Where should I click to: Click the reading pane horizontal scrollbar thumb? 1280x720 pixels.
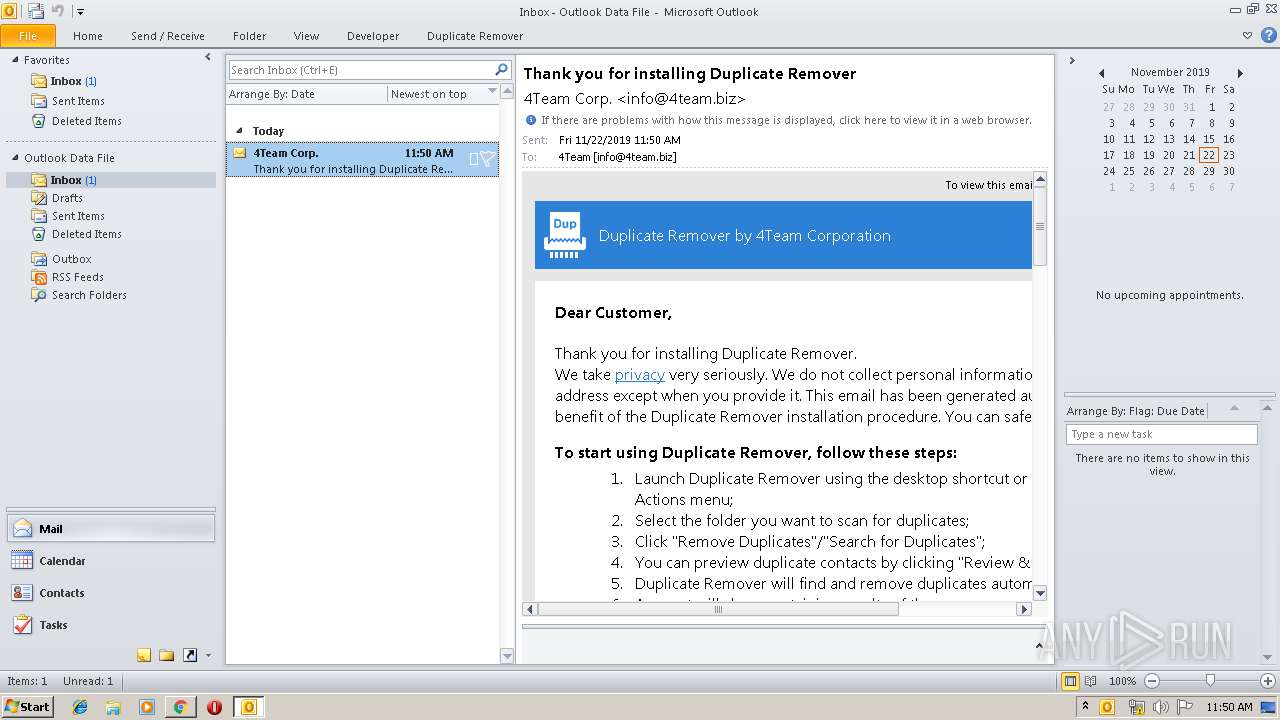(717, 609)
